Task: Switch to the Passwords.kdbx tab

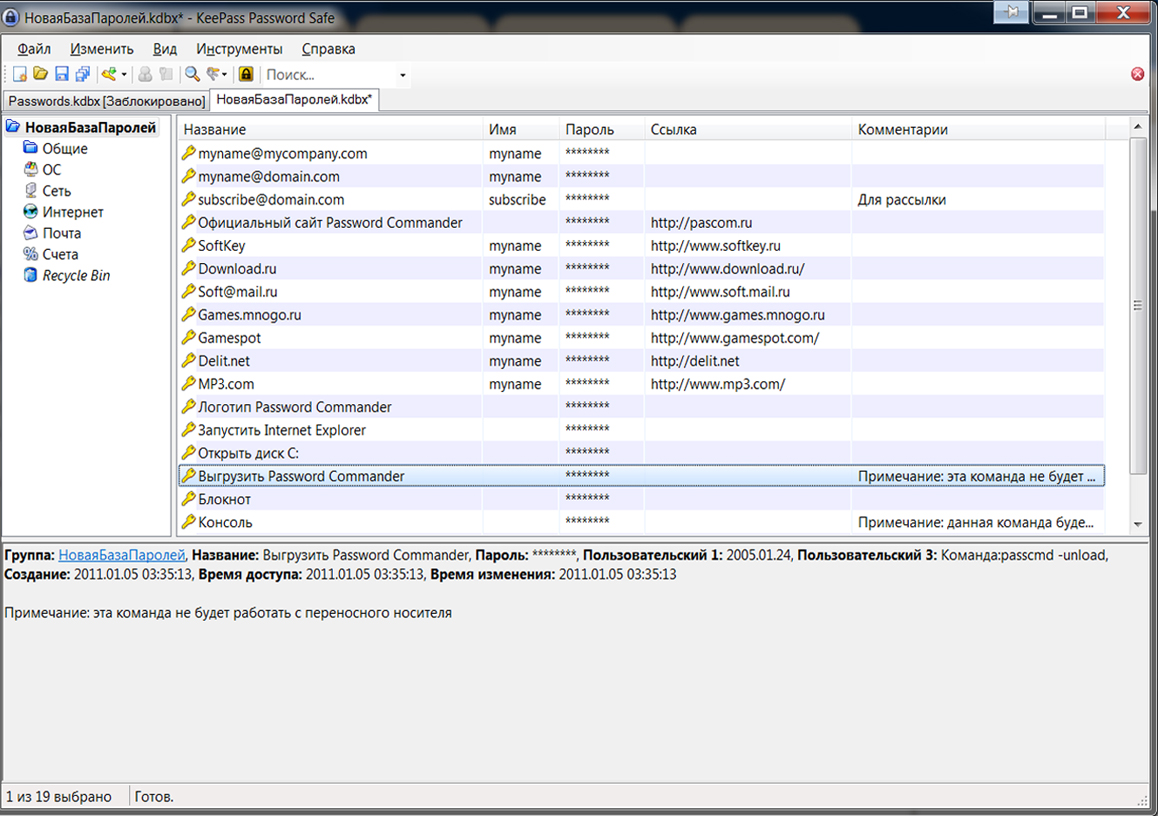Action: coord(107,101)
